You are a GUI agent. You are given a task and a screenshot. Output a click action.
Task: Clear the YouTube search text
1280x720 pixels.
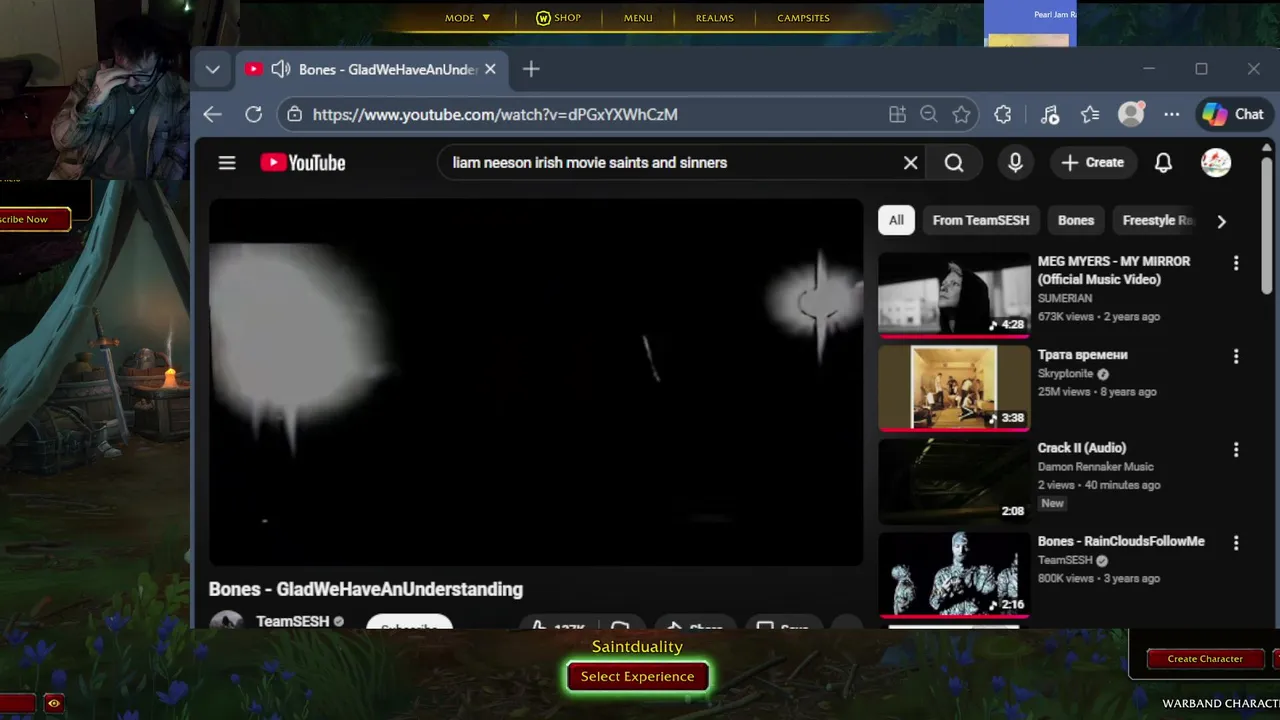[910, 162]
